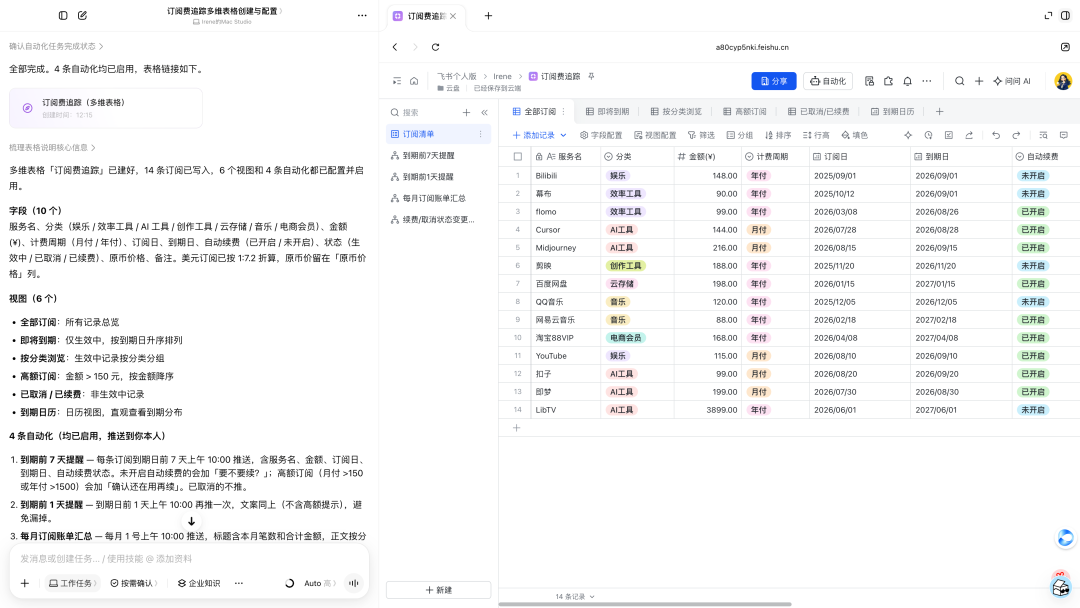Switch to 即将到期 view tab

[608, 112]
